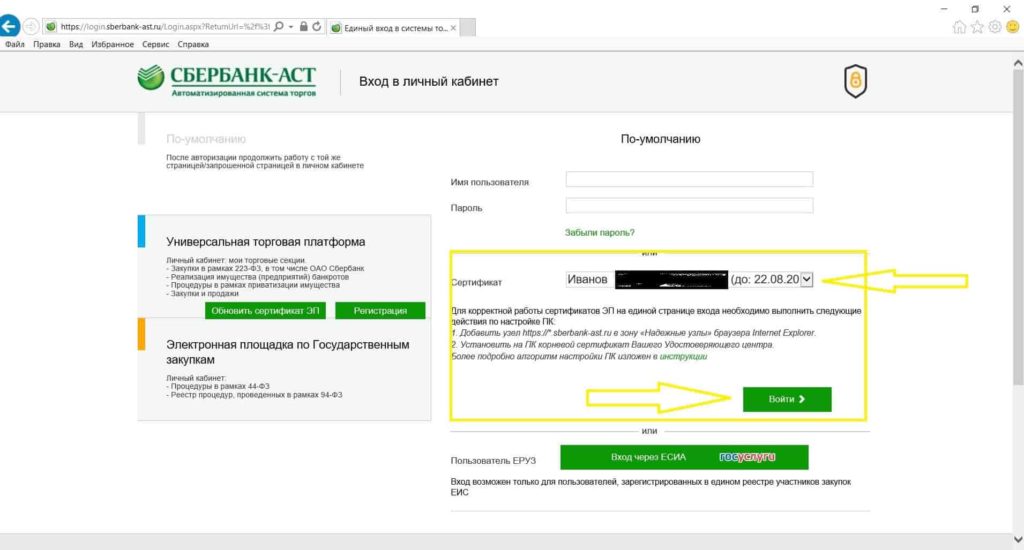Click the 'Сертификат' field label
The height and width of the screenshot is (550, 1024).
476,282
